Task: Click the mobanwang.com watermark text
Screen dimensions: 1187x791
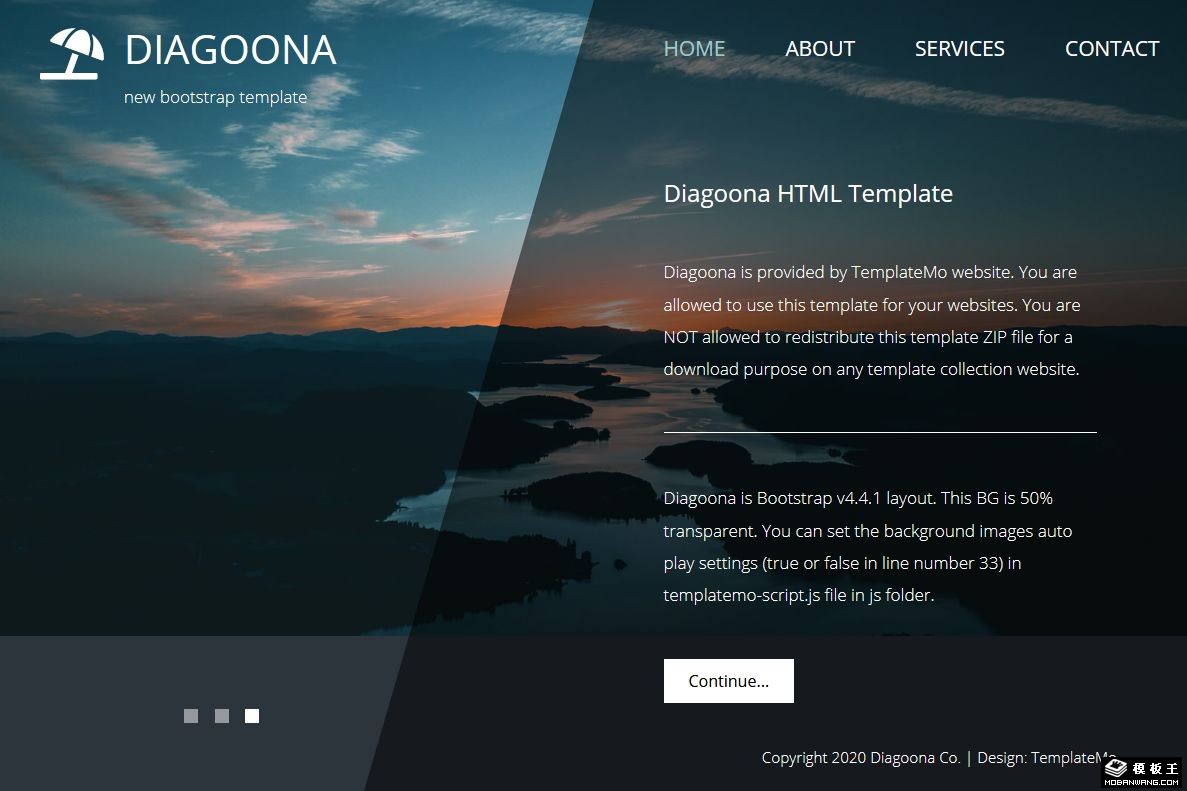Action: point(1142,783)
